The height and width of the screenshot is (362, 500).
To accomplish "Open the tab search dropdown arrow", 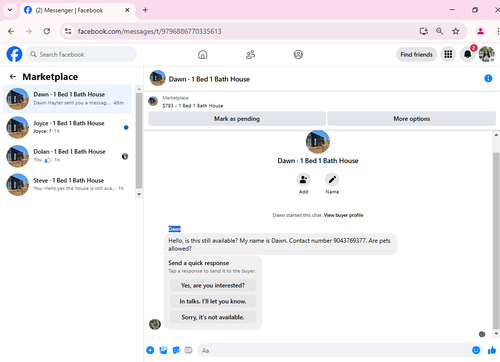I will point(10,10).
